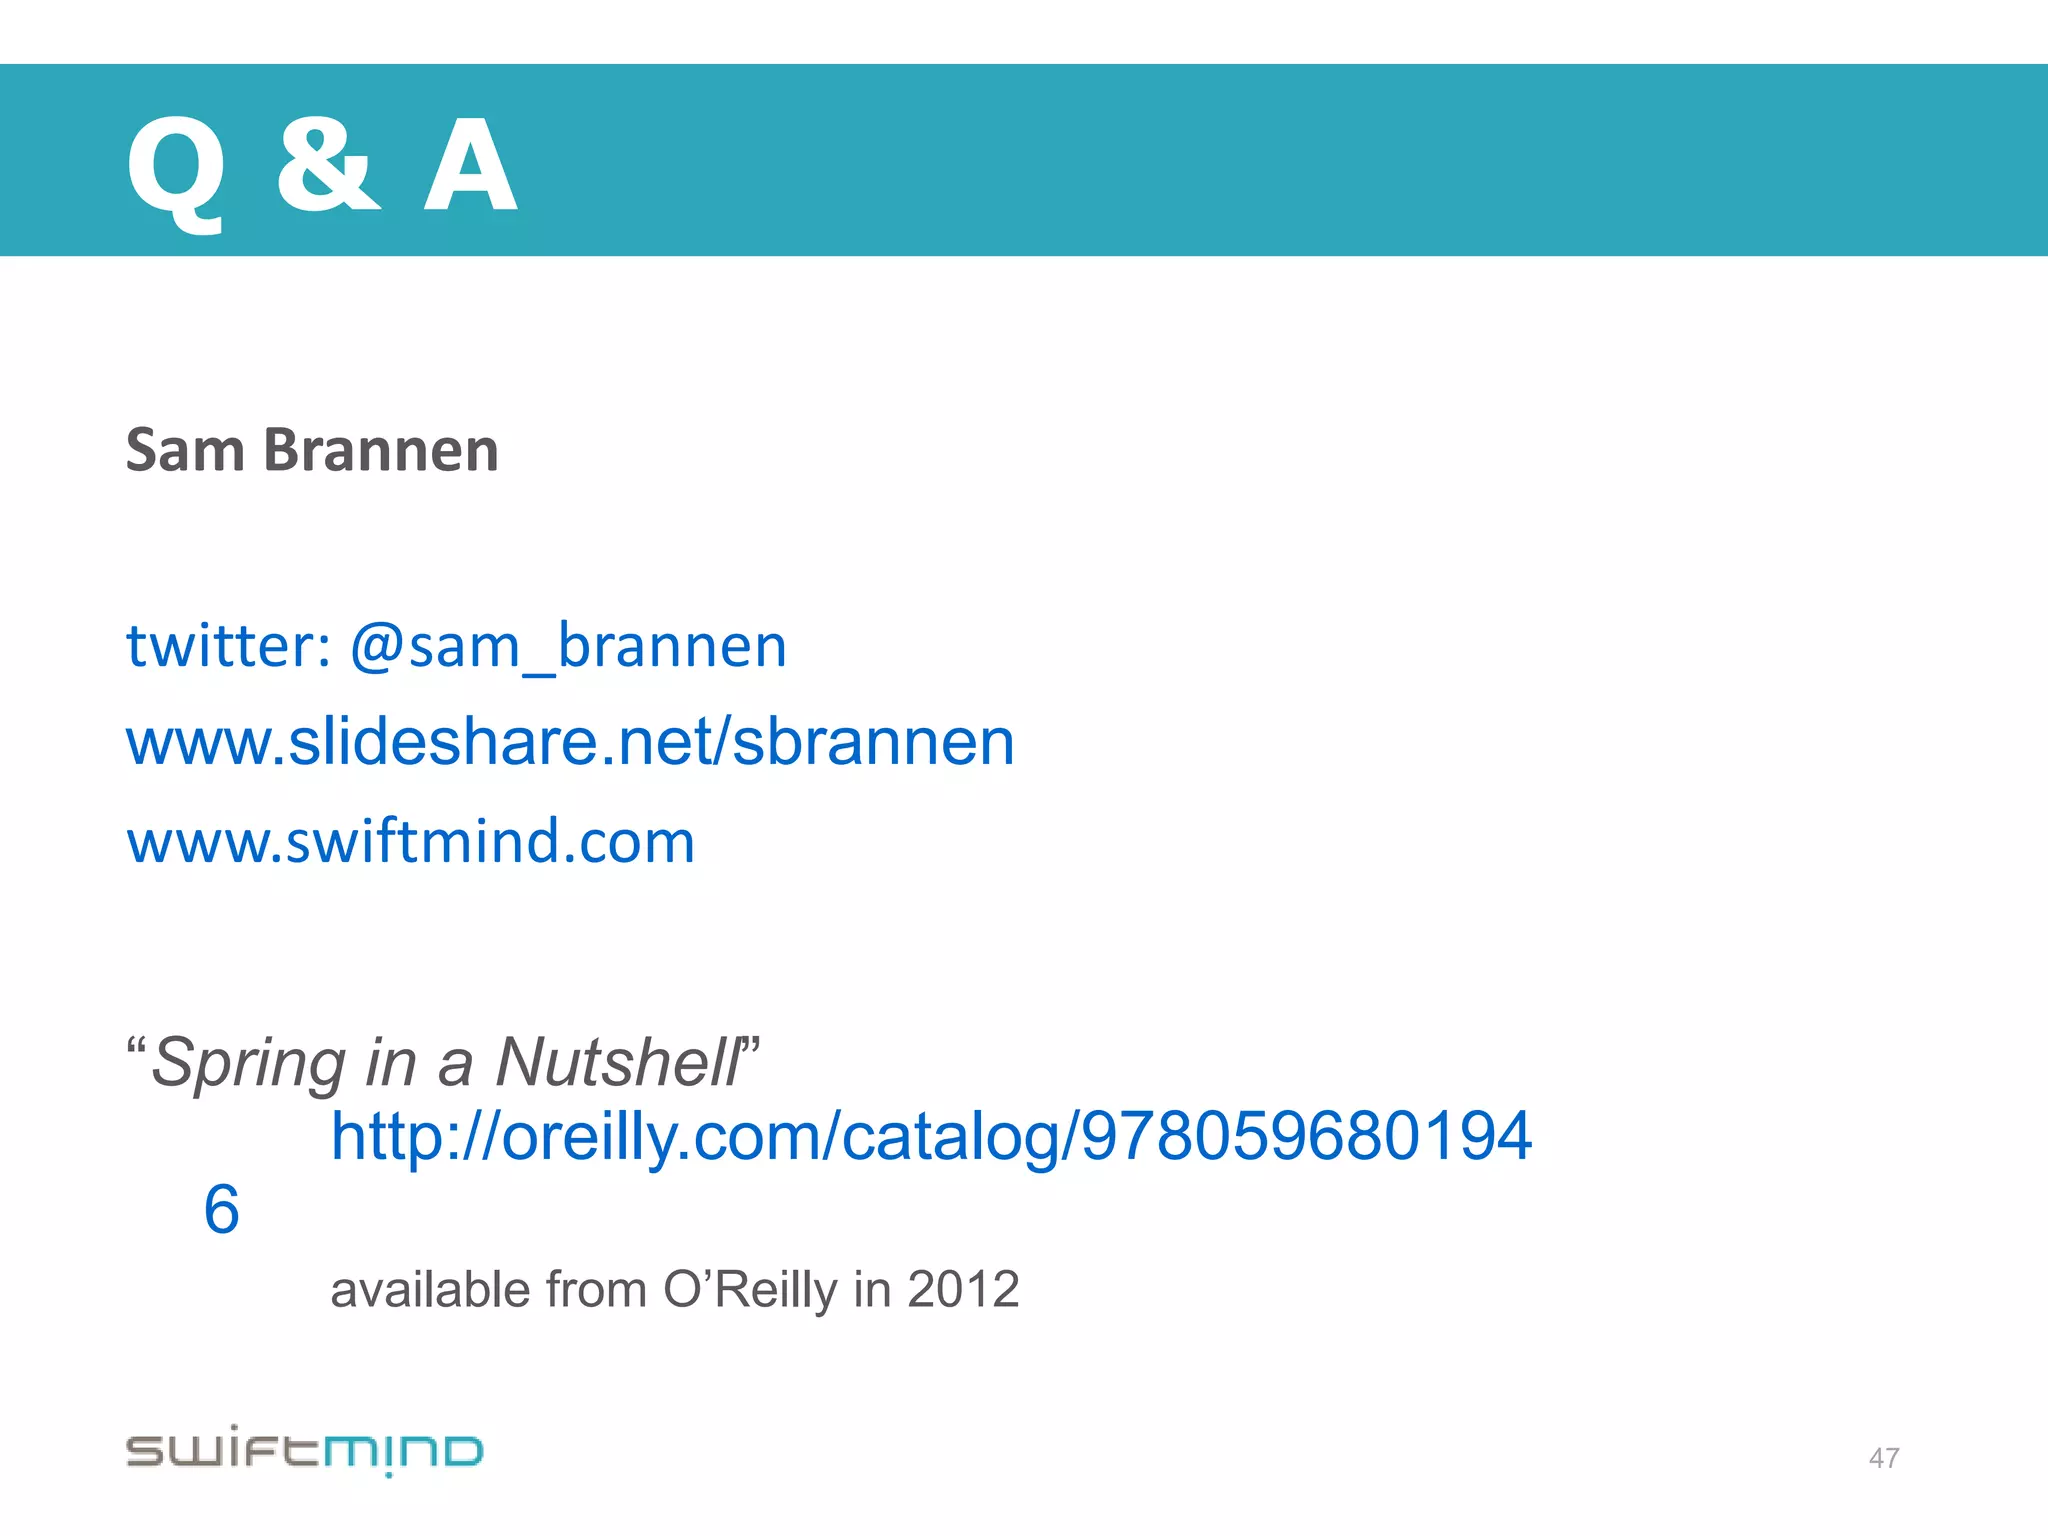Screen dimensions: 2048x1536
Task: Open the oreilly.com catalog URL
Action: 931,1137
